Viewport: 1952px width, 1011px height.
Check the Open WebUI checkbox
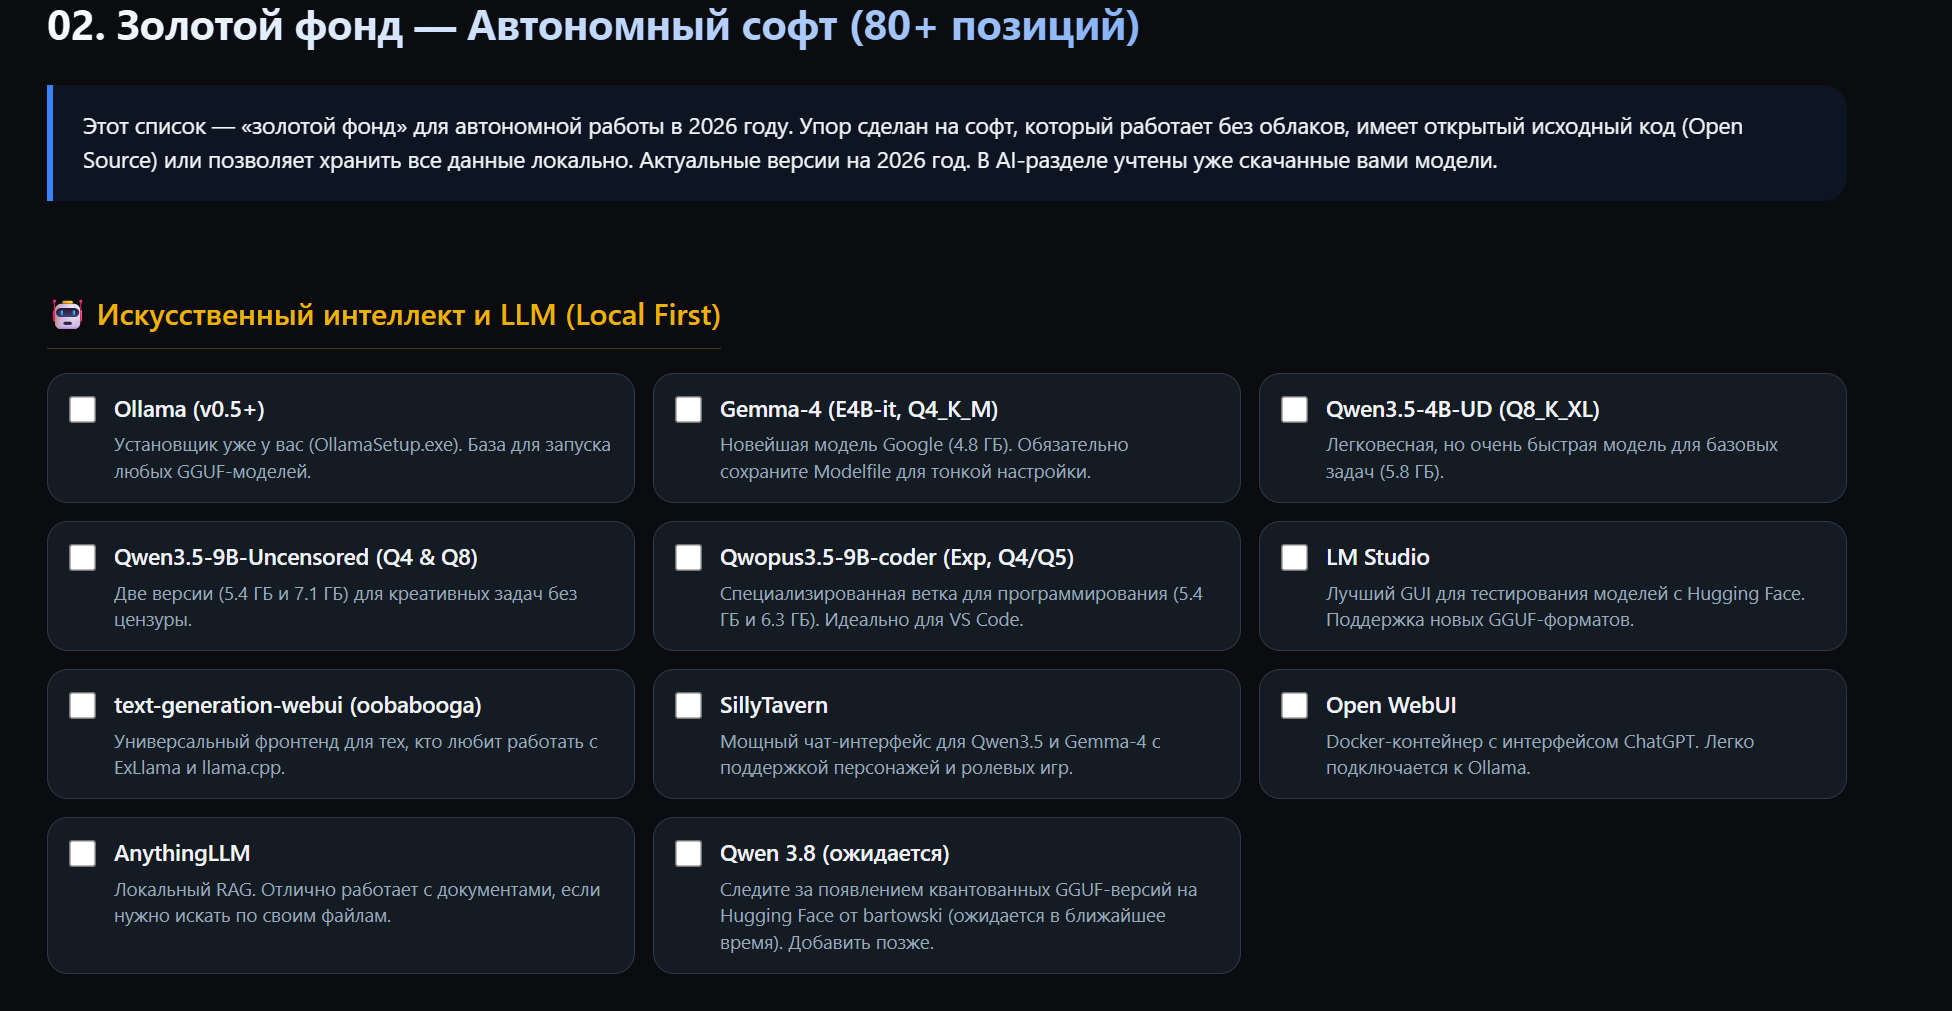[1294, 705]
